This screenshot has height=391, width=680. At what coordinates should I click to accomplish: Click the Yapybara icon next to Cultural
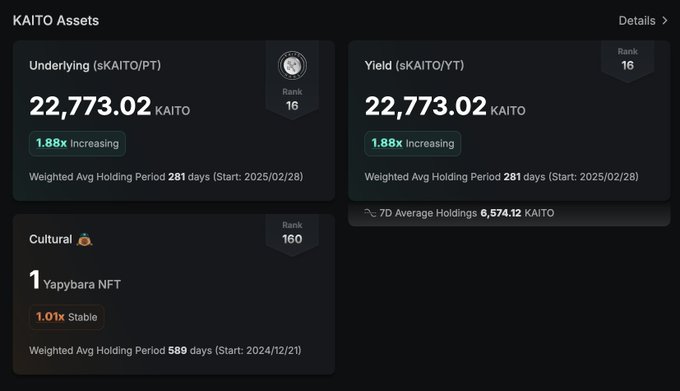tap(84, 239)
